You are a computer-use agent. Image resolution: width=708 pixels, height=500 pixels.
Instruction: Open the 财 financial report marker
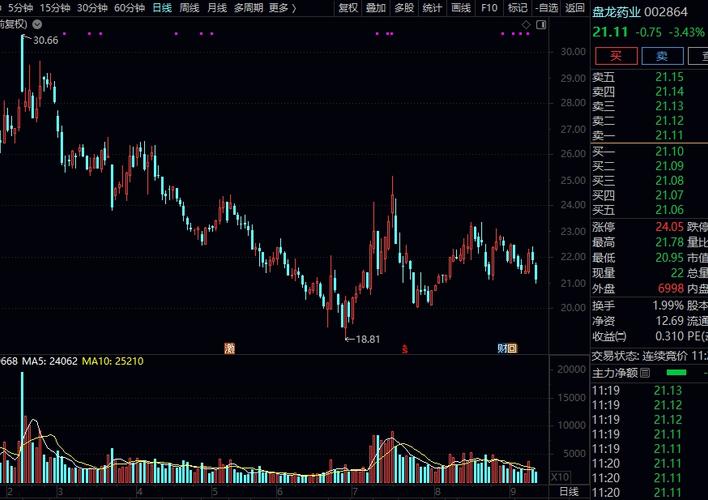[502, 348]
